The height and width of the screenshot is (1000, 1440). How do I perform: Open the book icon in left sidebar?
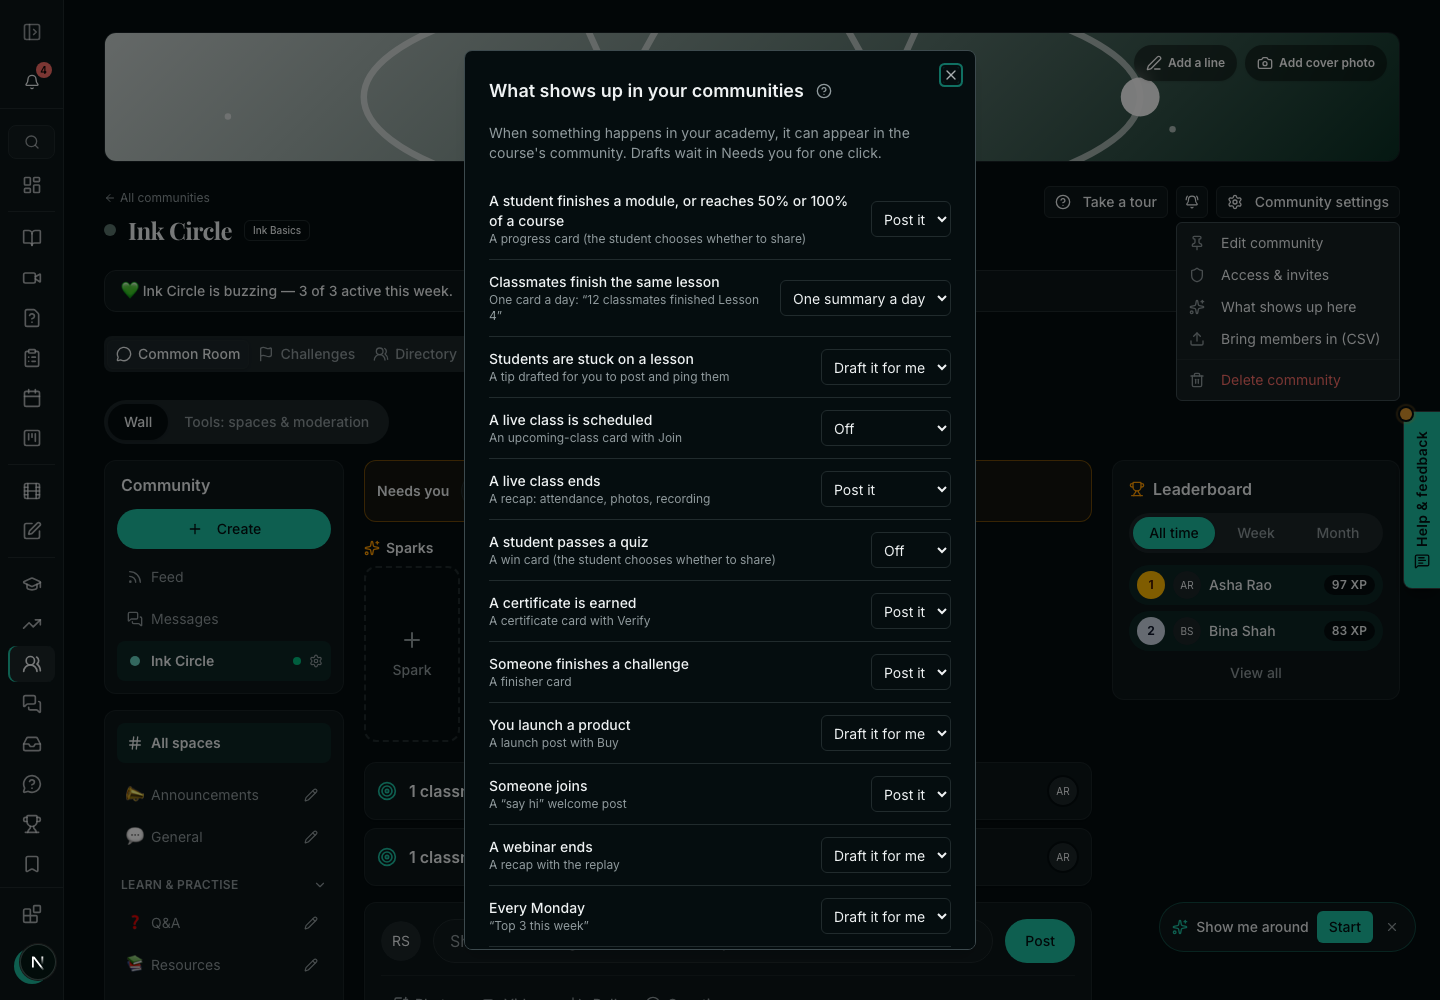point(32,238)
